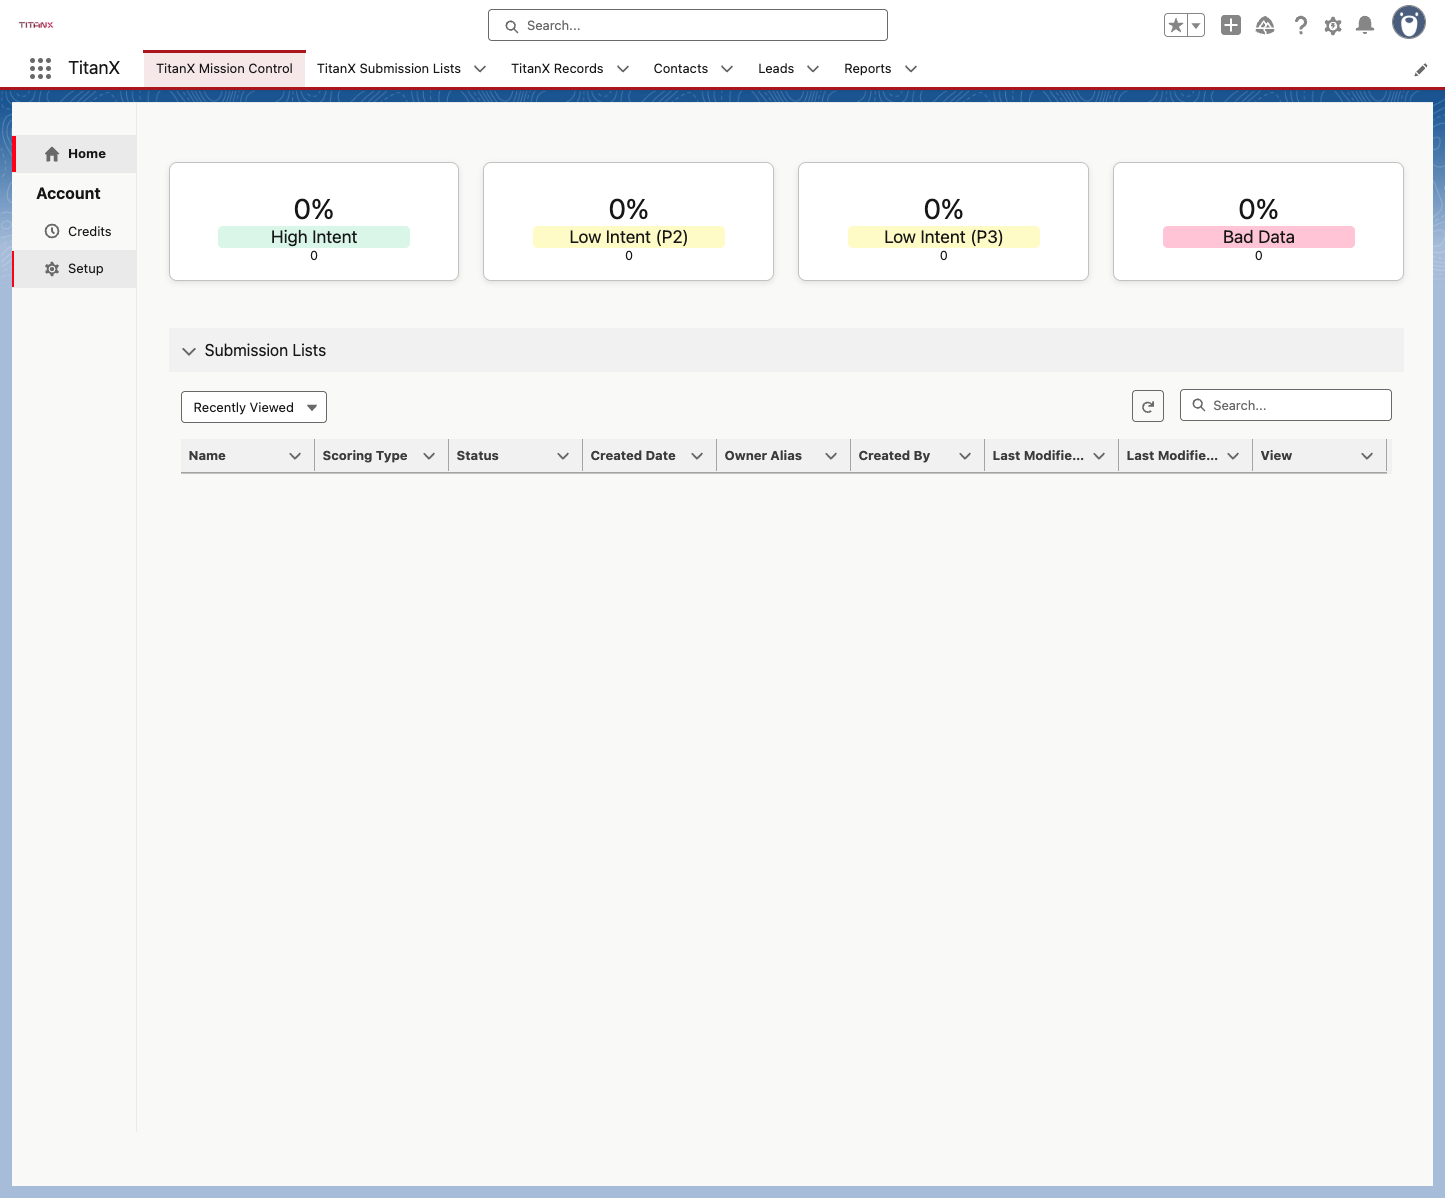The width and height of the screenshot is (1445, 1198).
Task: Open the Help question mark icon
Action: click(x=1300, y=26)
